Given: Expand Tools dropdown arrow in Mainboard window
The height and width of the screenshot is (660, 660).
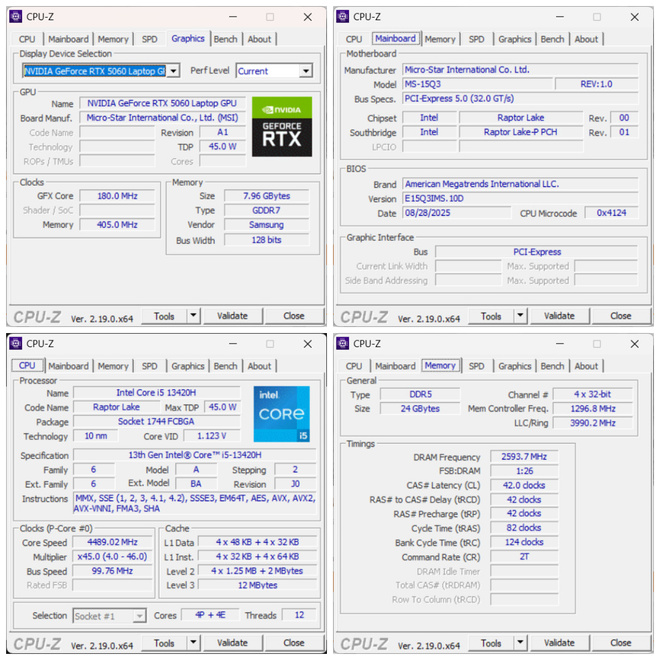Looking at the screenshot, I should 520,315.
